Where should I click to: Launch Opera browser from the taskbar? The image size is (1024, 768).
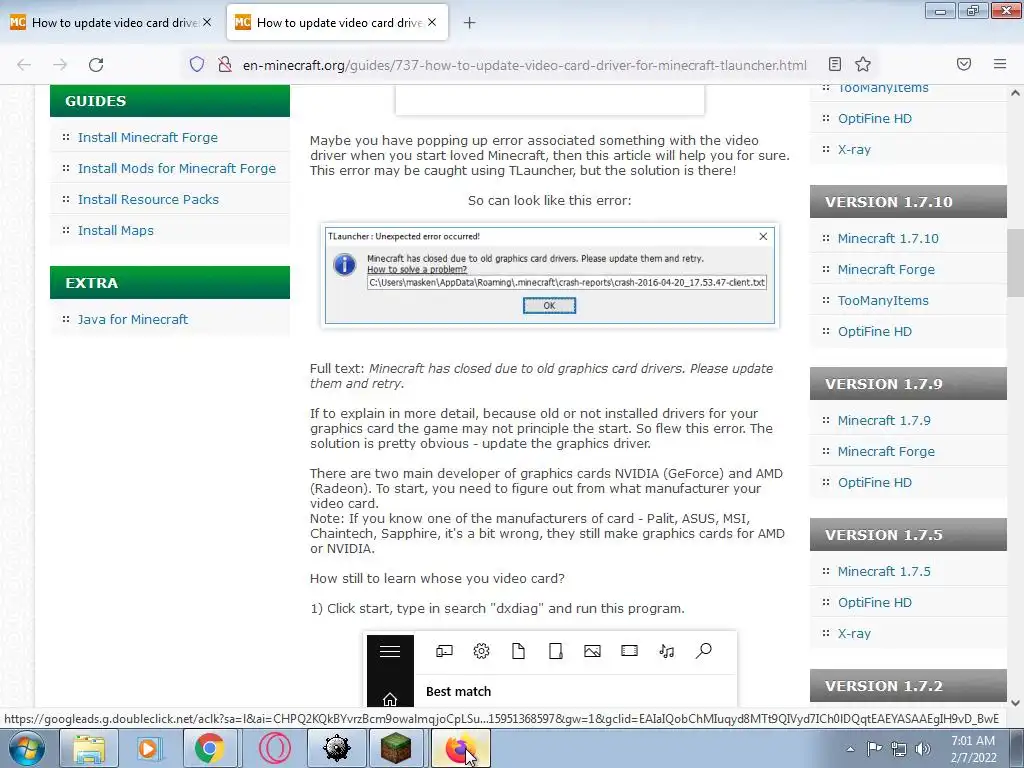[x=274, y=748]
